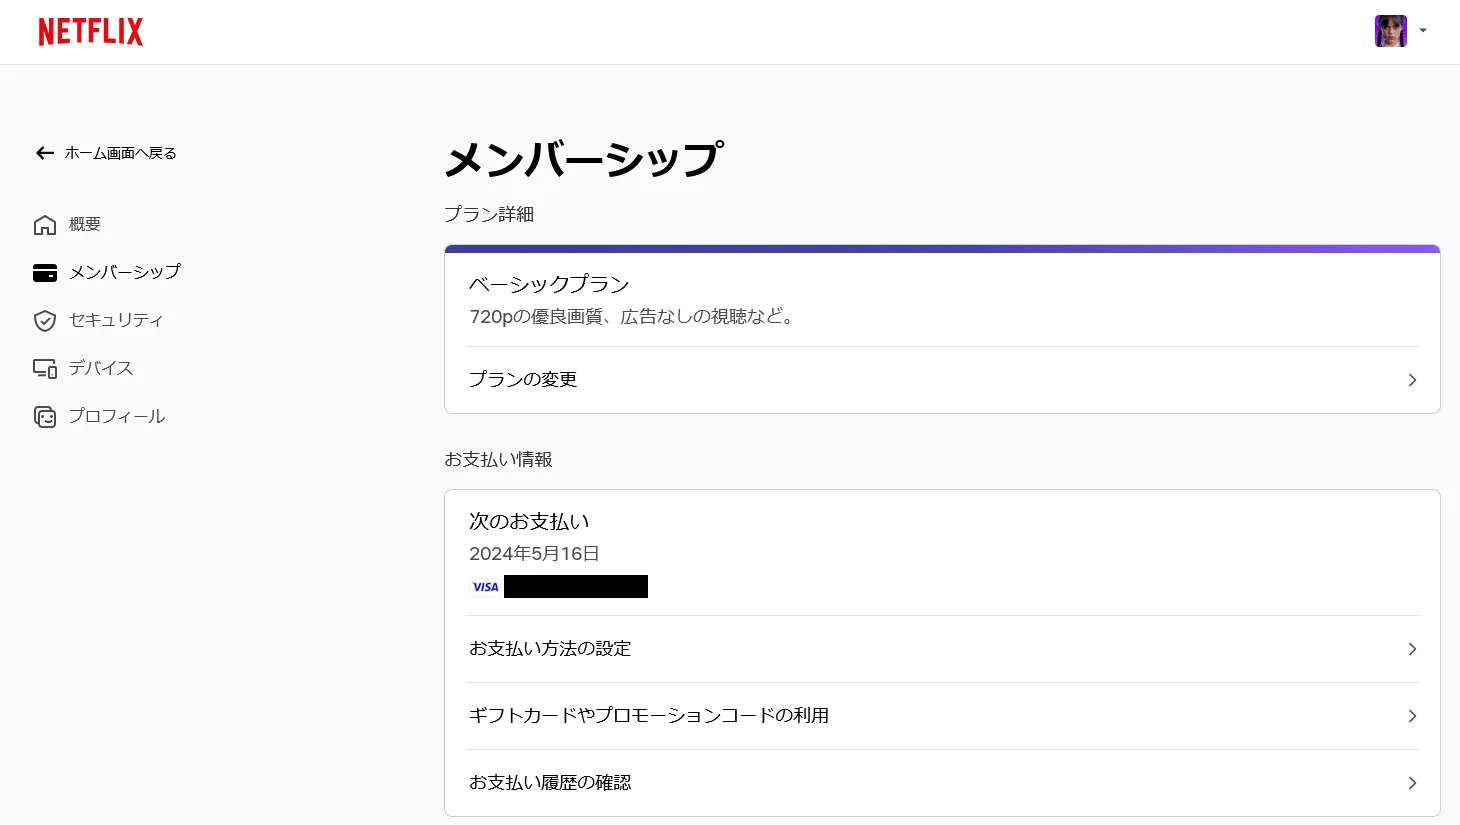Click the セキュリティ shield icon
This screenshot has width=1460, height=825.
[45, 320]
